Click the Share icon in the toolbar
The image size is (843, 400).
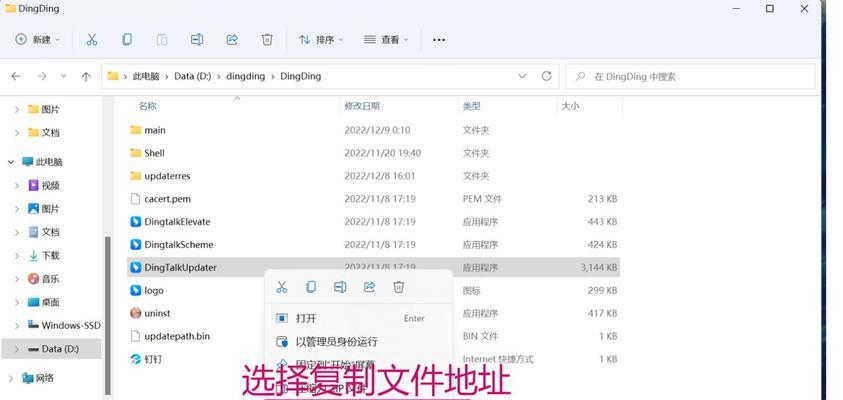(x=232, y=39)
